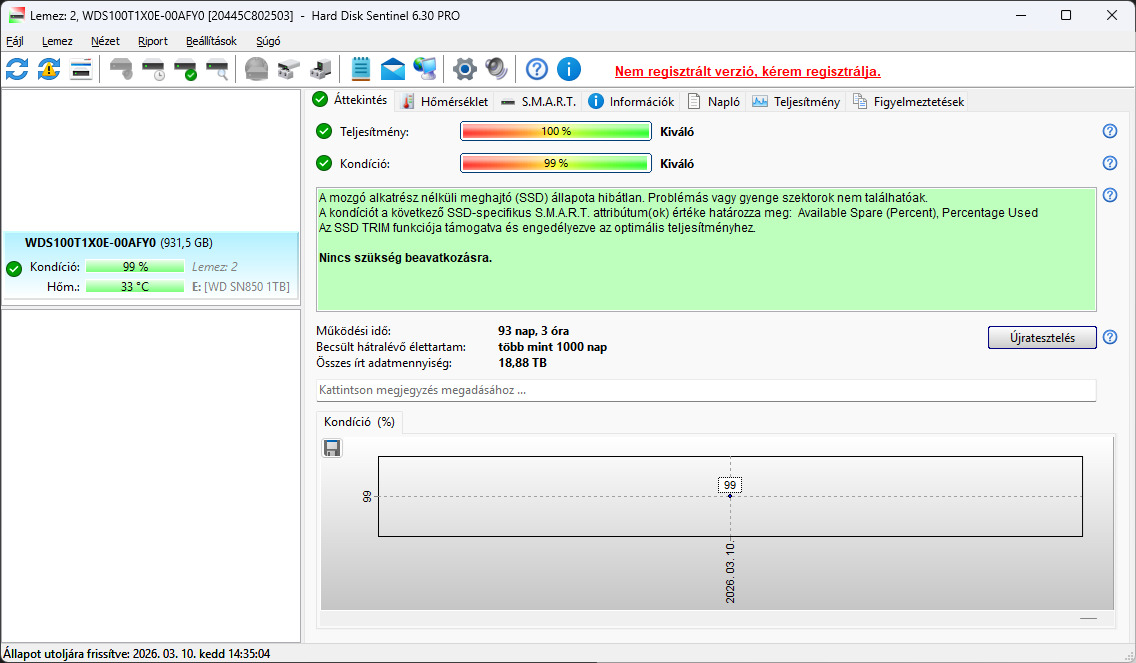Click the grey disk platter toolbar icon
The width and height of the screenshot is (1136, 663).
point(256,70)
